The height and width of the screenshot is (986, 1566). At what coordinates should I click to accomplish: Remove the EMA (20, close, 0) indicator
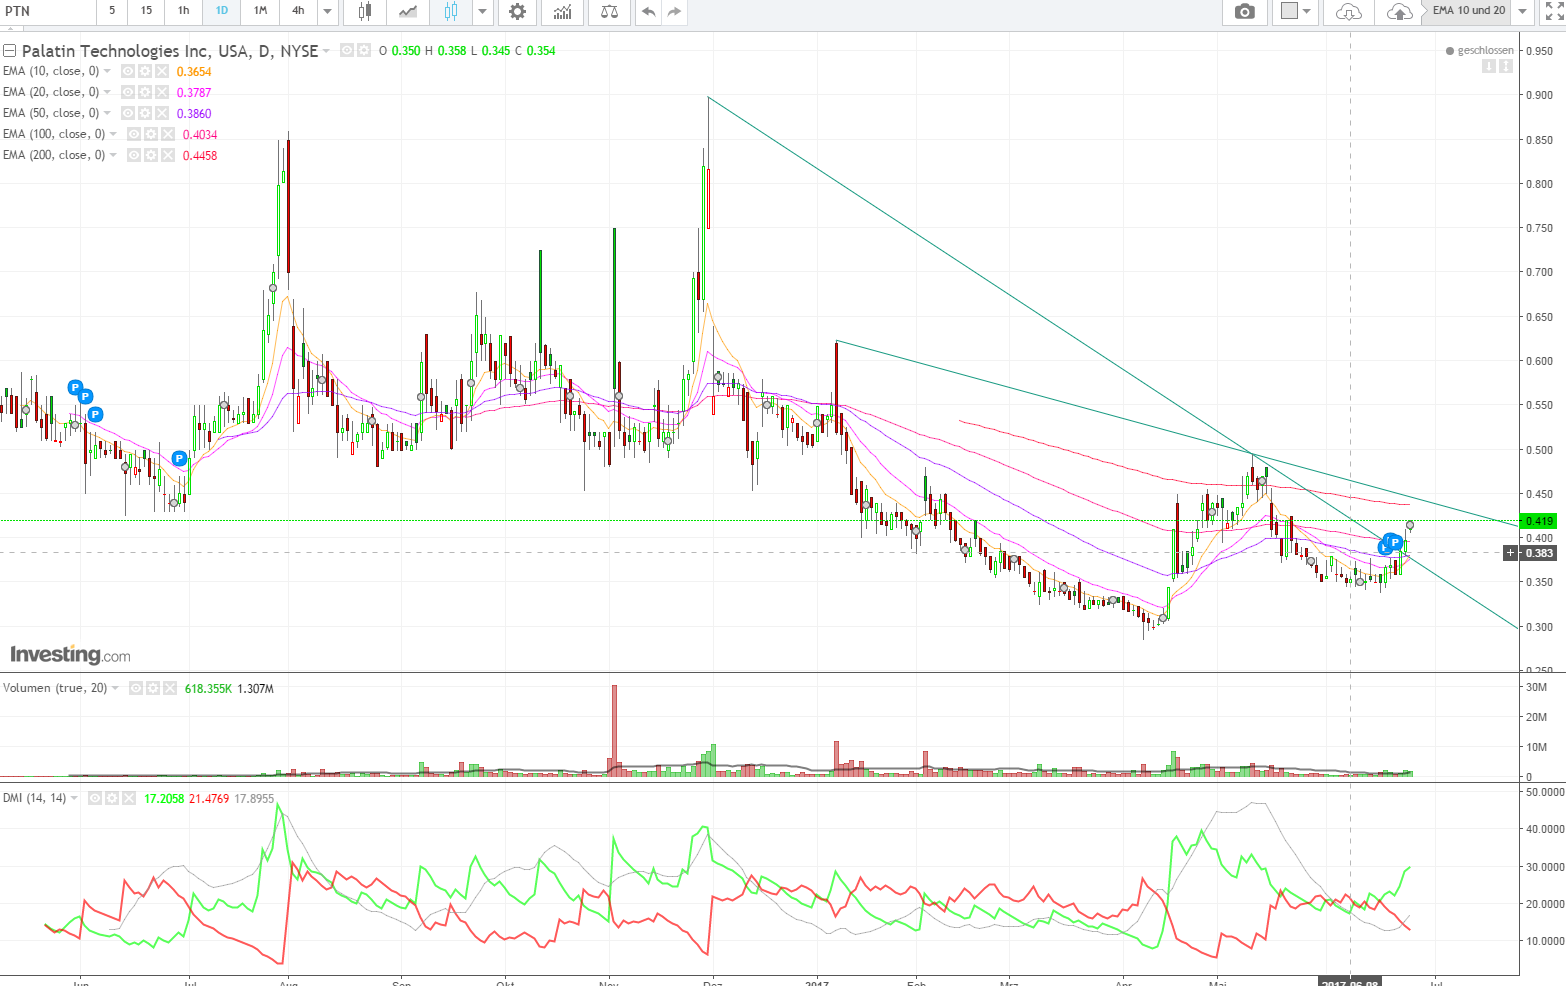point(162,93)
